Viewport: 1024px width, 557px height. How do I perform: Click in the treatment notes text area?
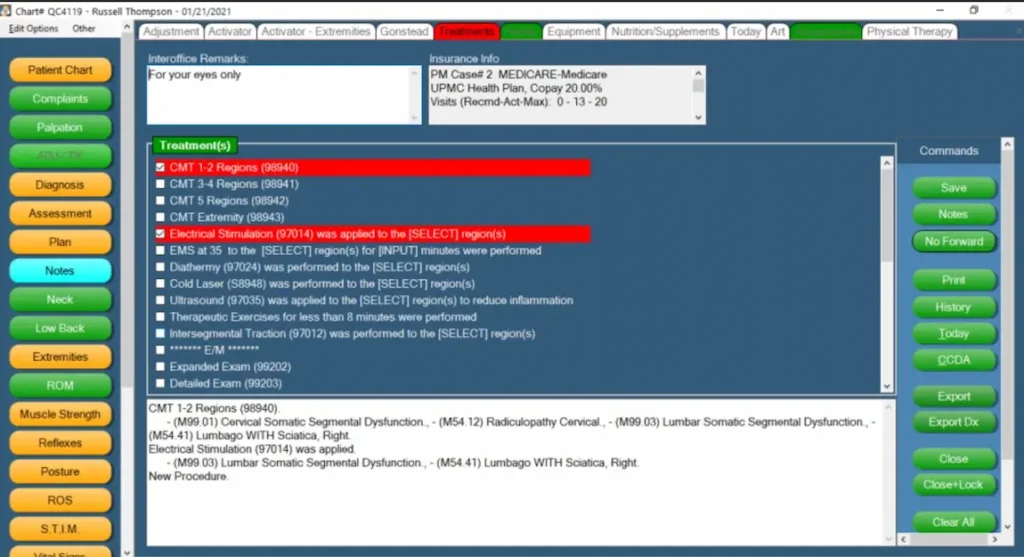pyautogui.click(x=520, y=473)
